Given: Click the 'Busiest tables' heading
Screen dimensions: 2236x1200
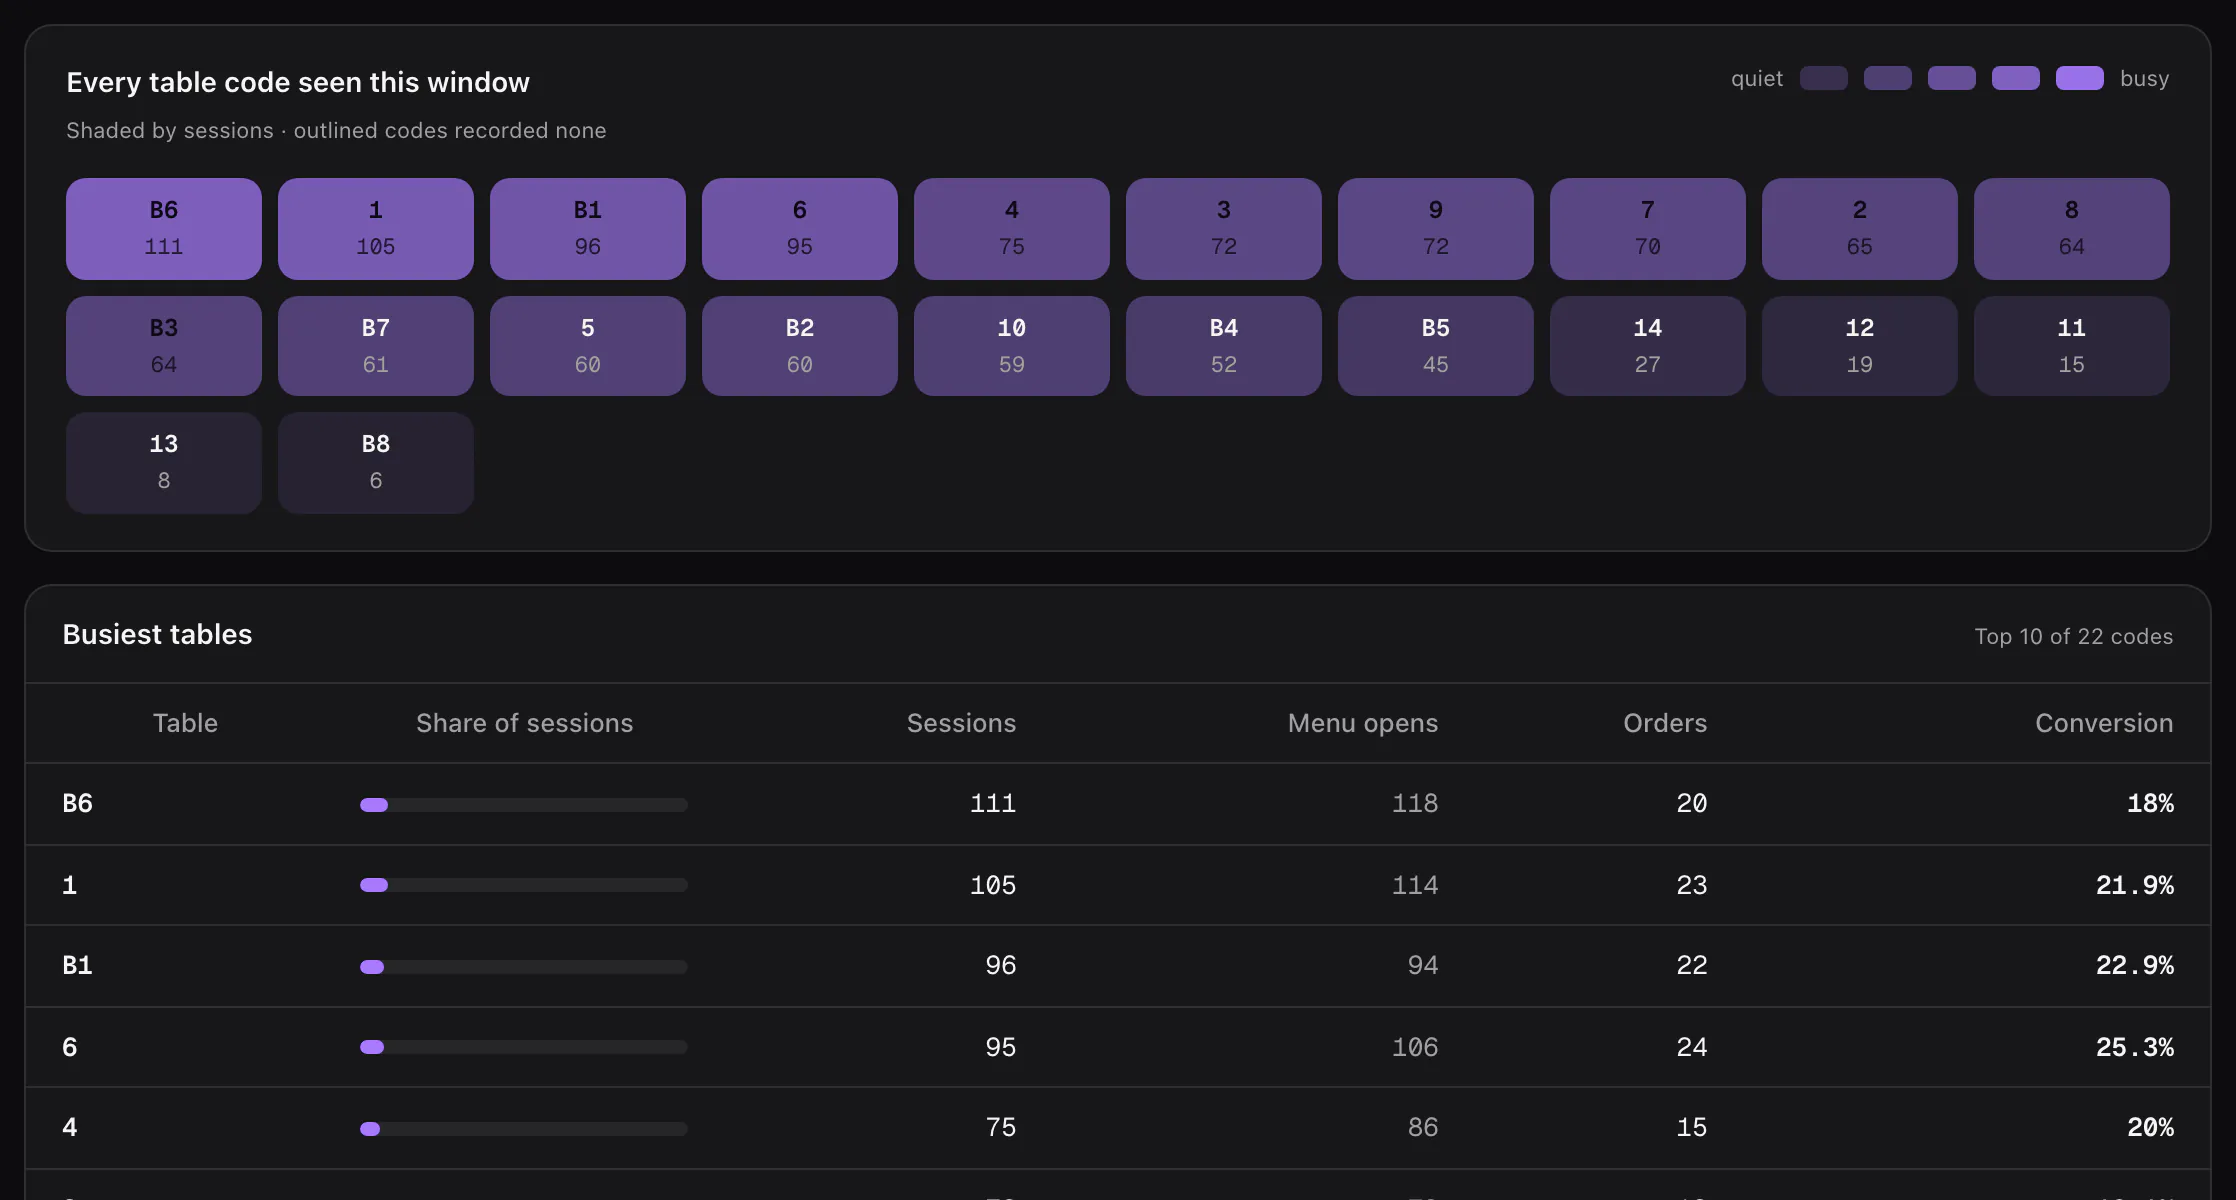Looking at the screenshot, I should click(157, 634).
